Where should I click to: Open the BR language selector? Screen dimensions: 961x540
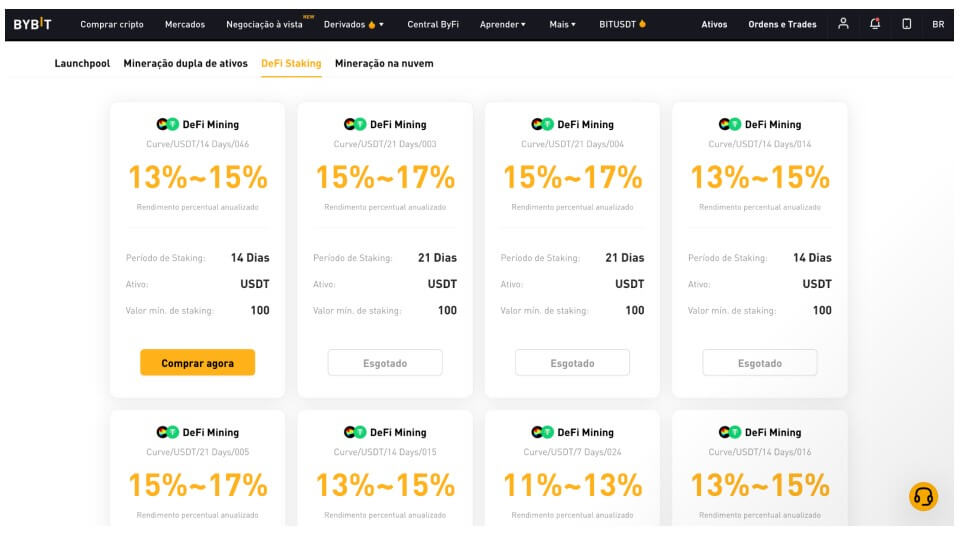(x=938, y=25)
